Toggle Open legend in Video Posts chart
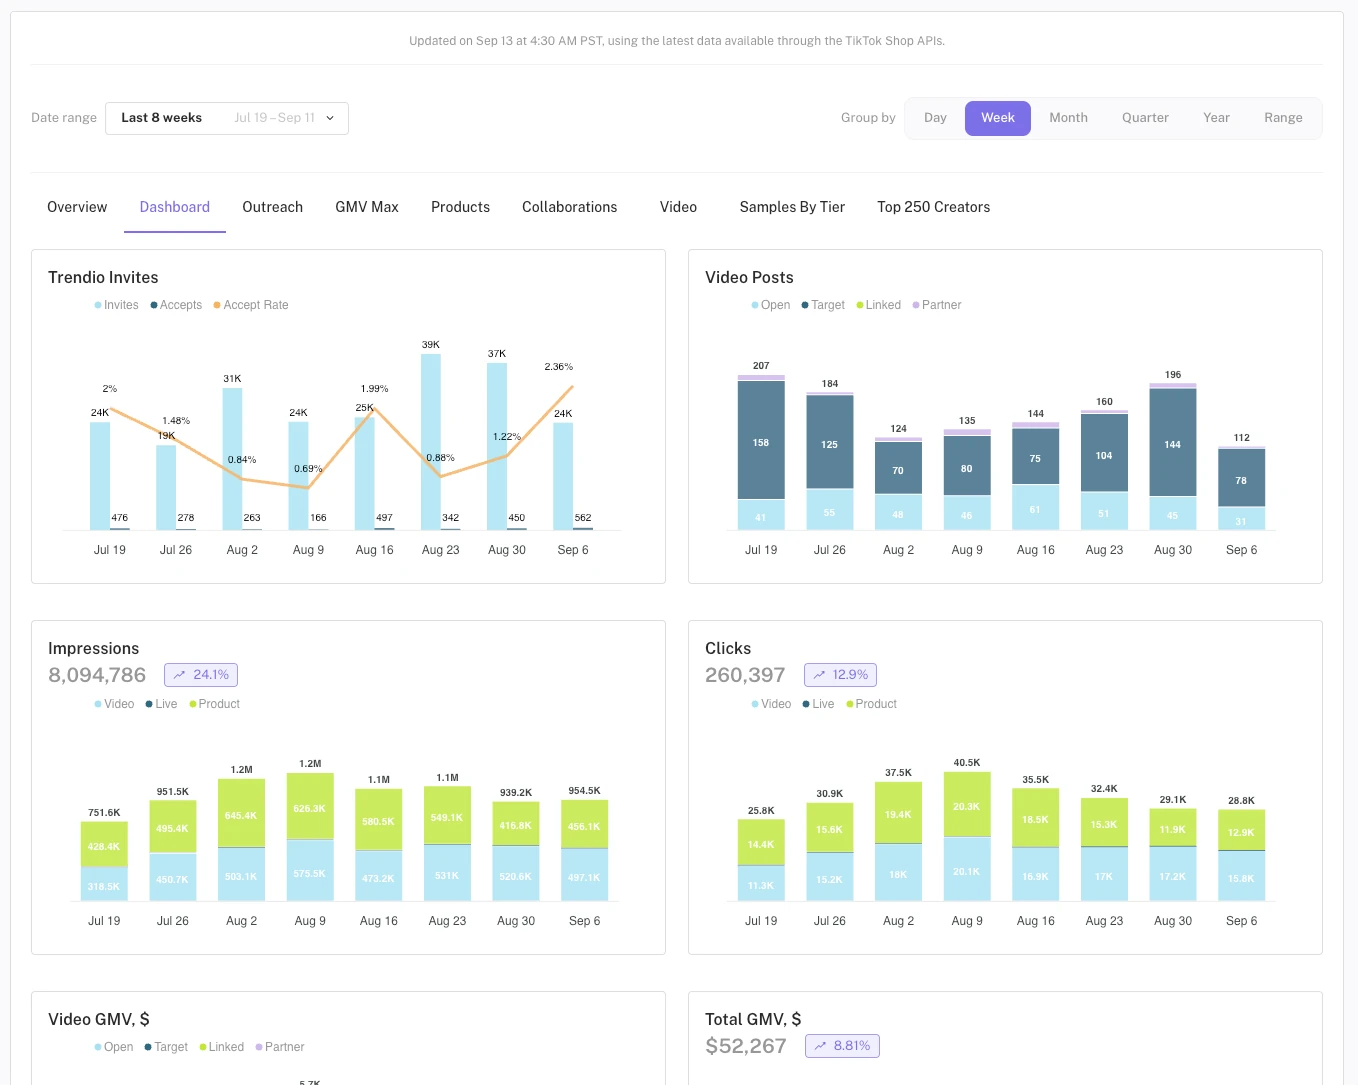1358x1085 pixels. [770, 305]
